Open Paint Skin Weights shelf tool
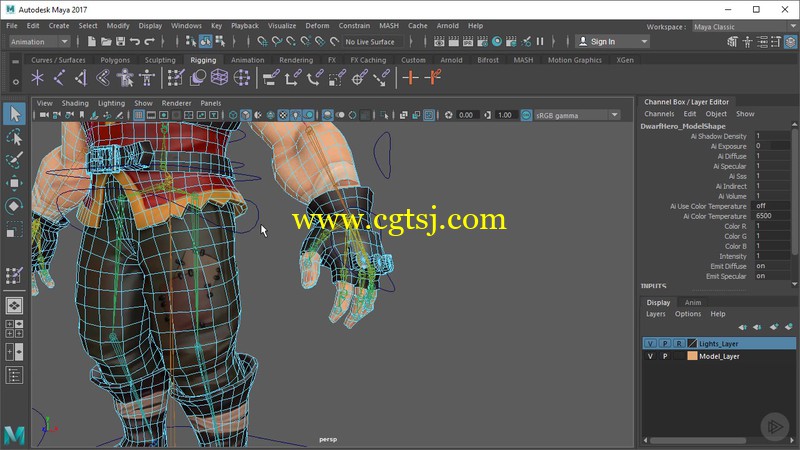The height and width of the screenshot is (450, 800). point(176,78)
